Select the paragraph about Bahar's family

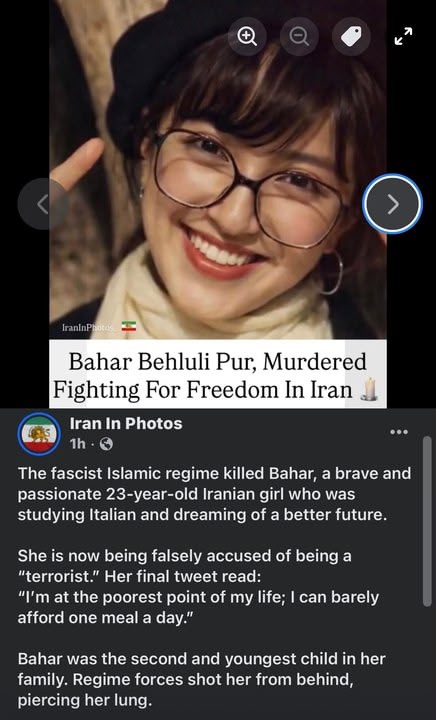coord(201,680)
